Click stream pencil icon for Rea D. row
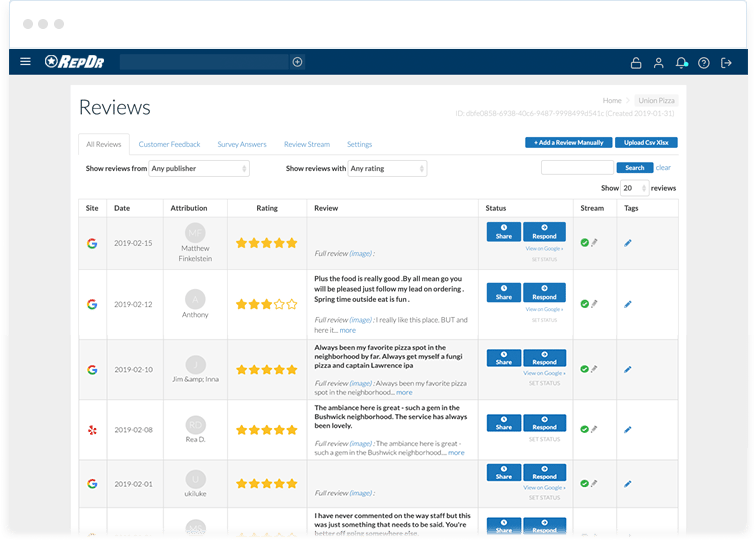The image size is (755, 540). pos(594,429)
